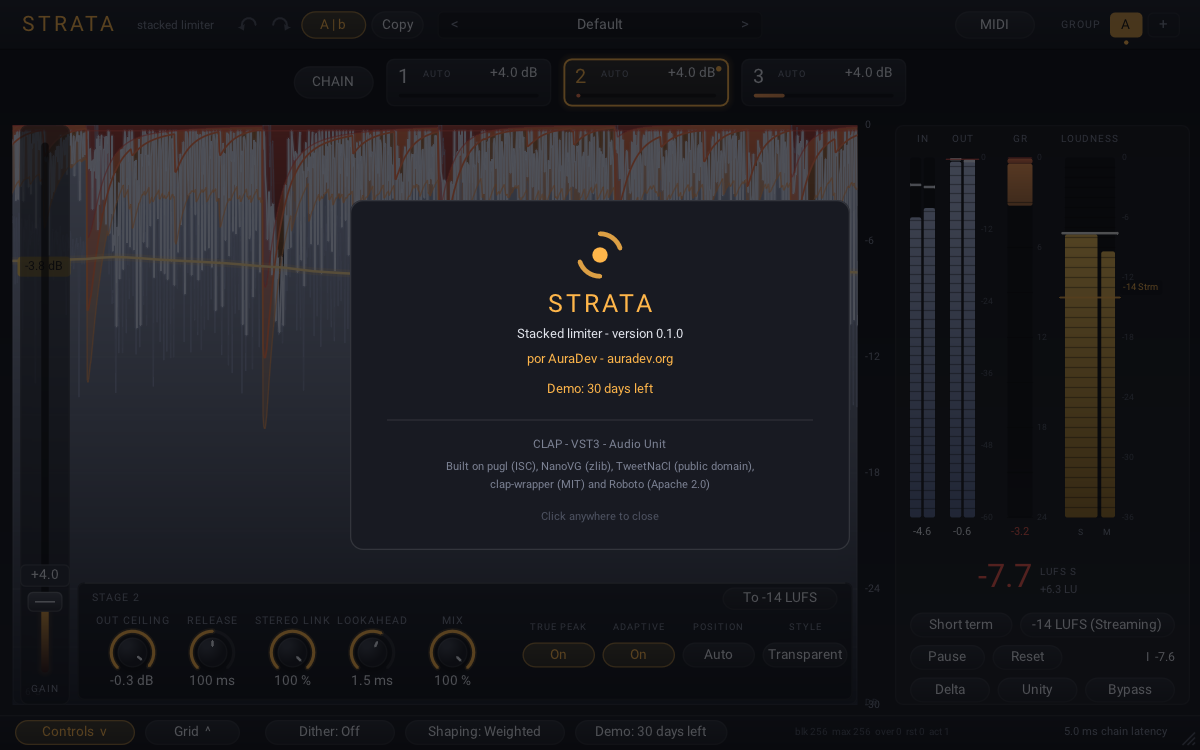
Task: Select stage 3 tab
Action: click(x=823, y=82)
